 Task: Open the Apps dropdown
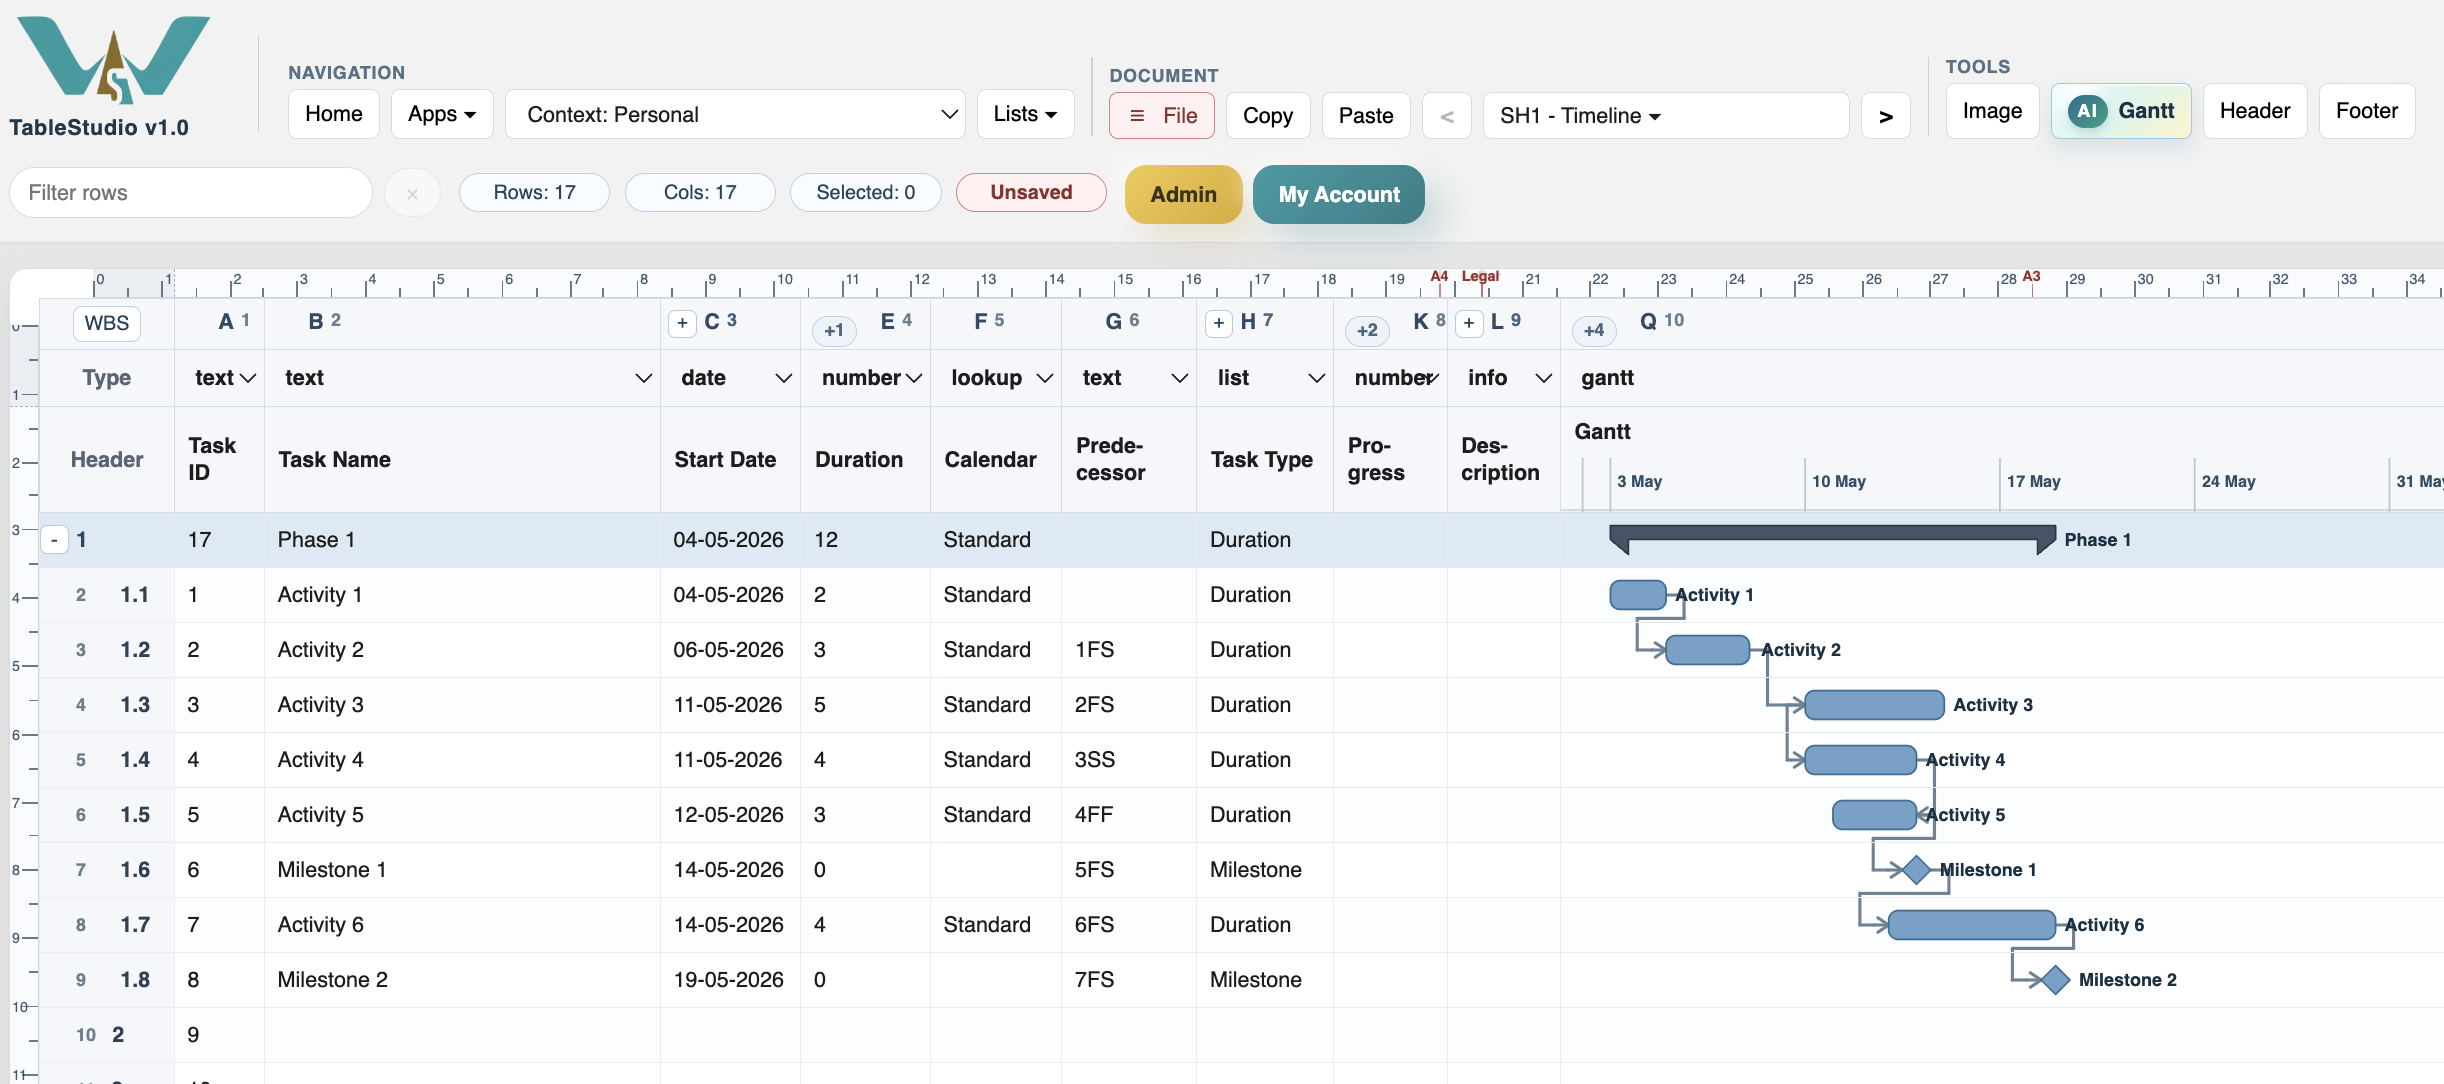coord(442,114)
